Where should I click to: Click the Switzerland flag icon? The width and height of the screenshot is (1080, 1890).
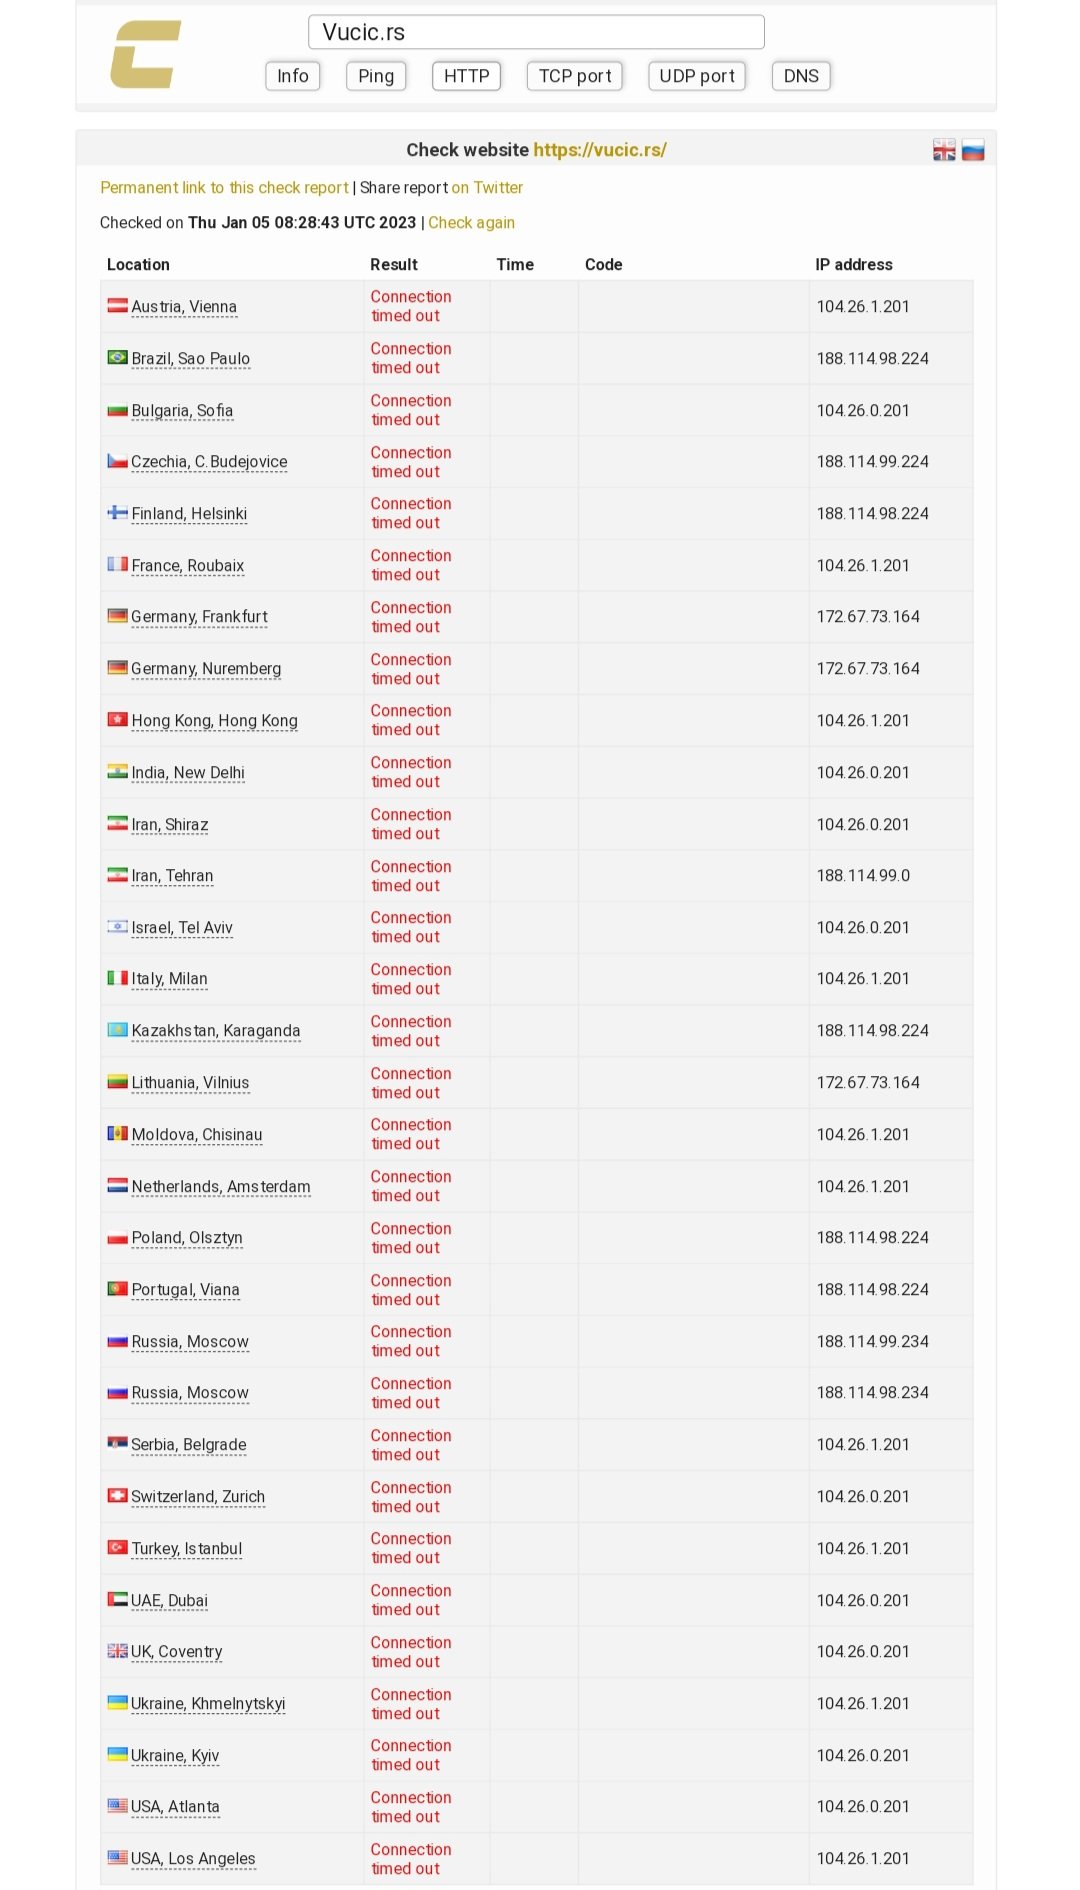point(118,1495)
